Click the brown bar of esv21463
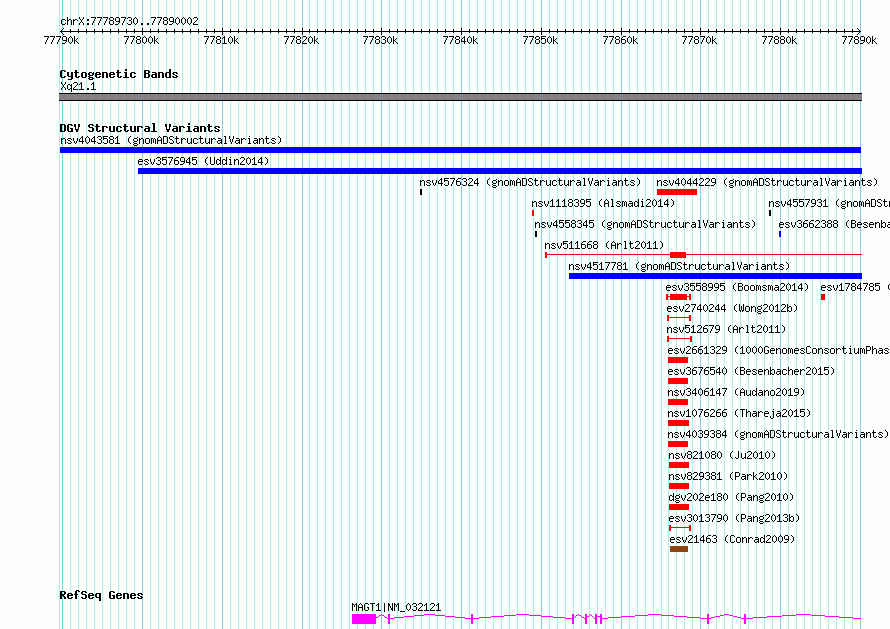Viewport: 890px width, 629px height. point(679,549)
